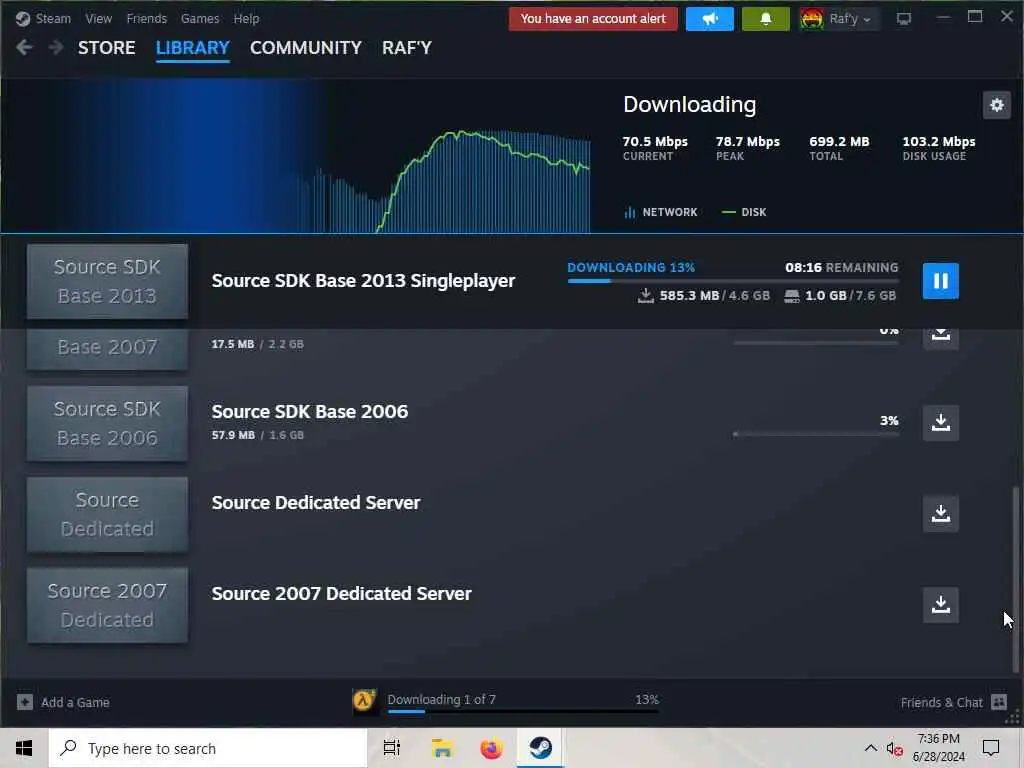The width and height of the screenshot is (1024, 768).
Task: Pause the Source SDK Base 2013 download
Action: click(x=940, y=281)
